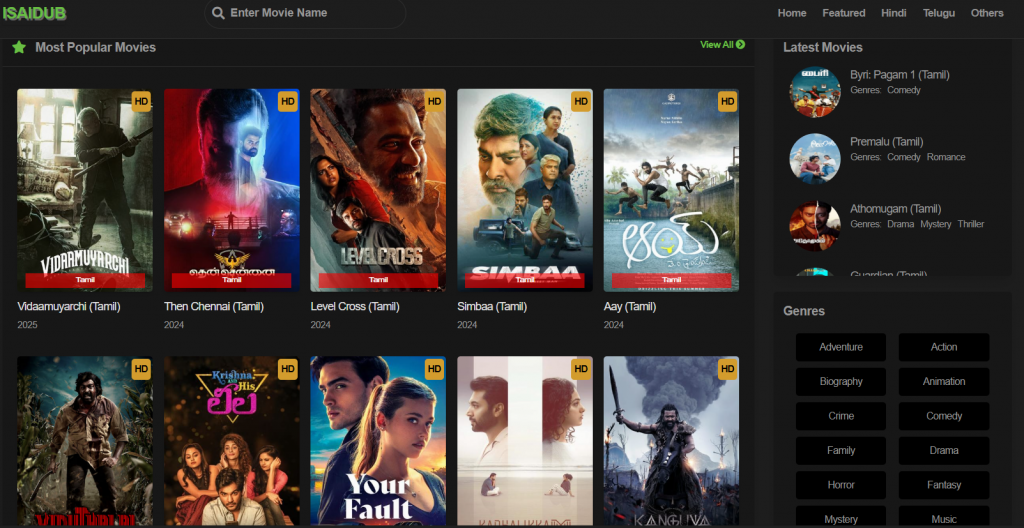
Task: Focus the Enter Movie Name search field
Action: [x=305, y=13]
